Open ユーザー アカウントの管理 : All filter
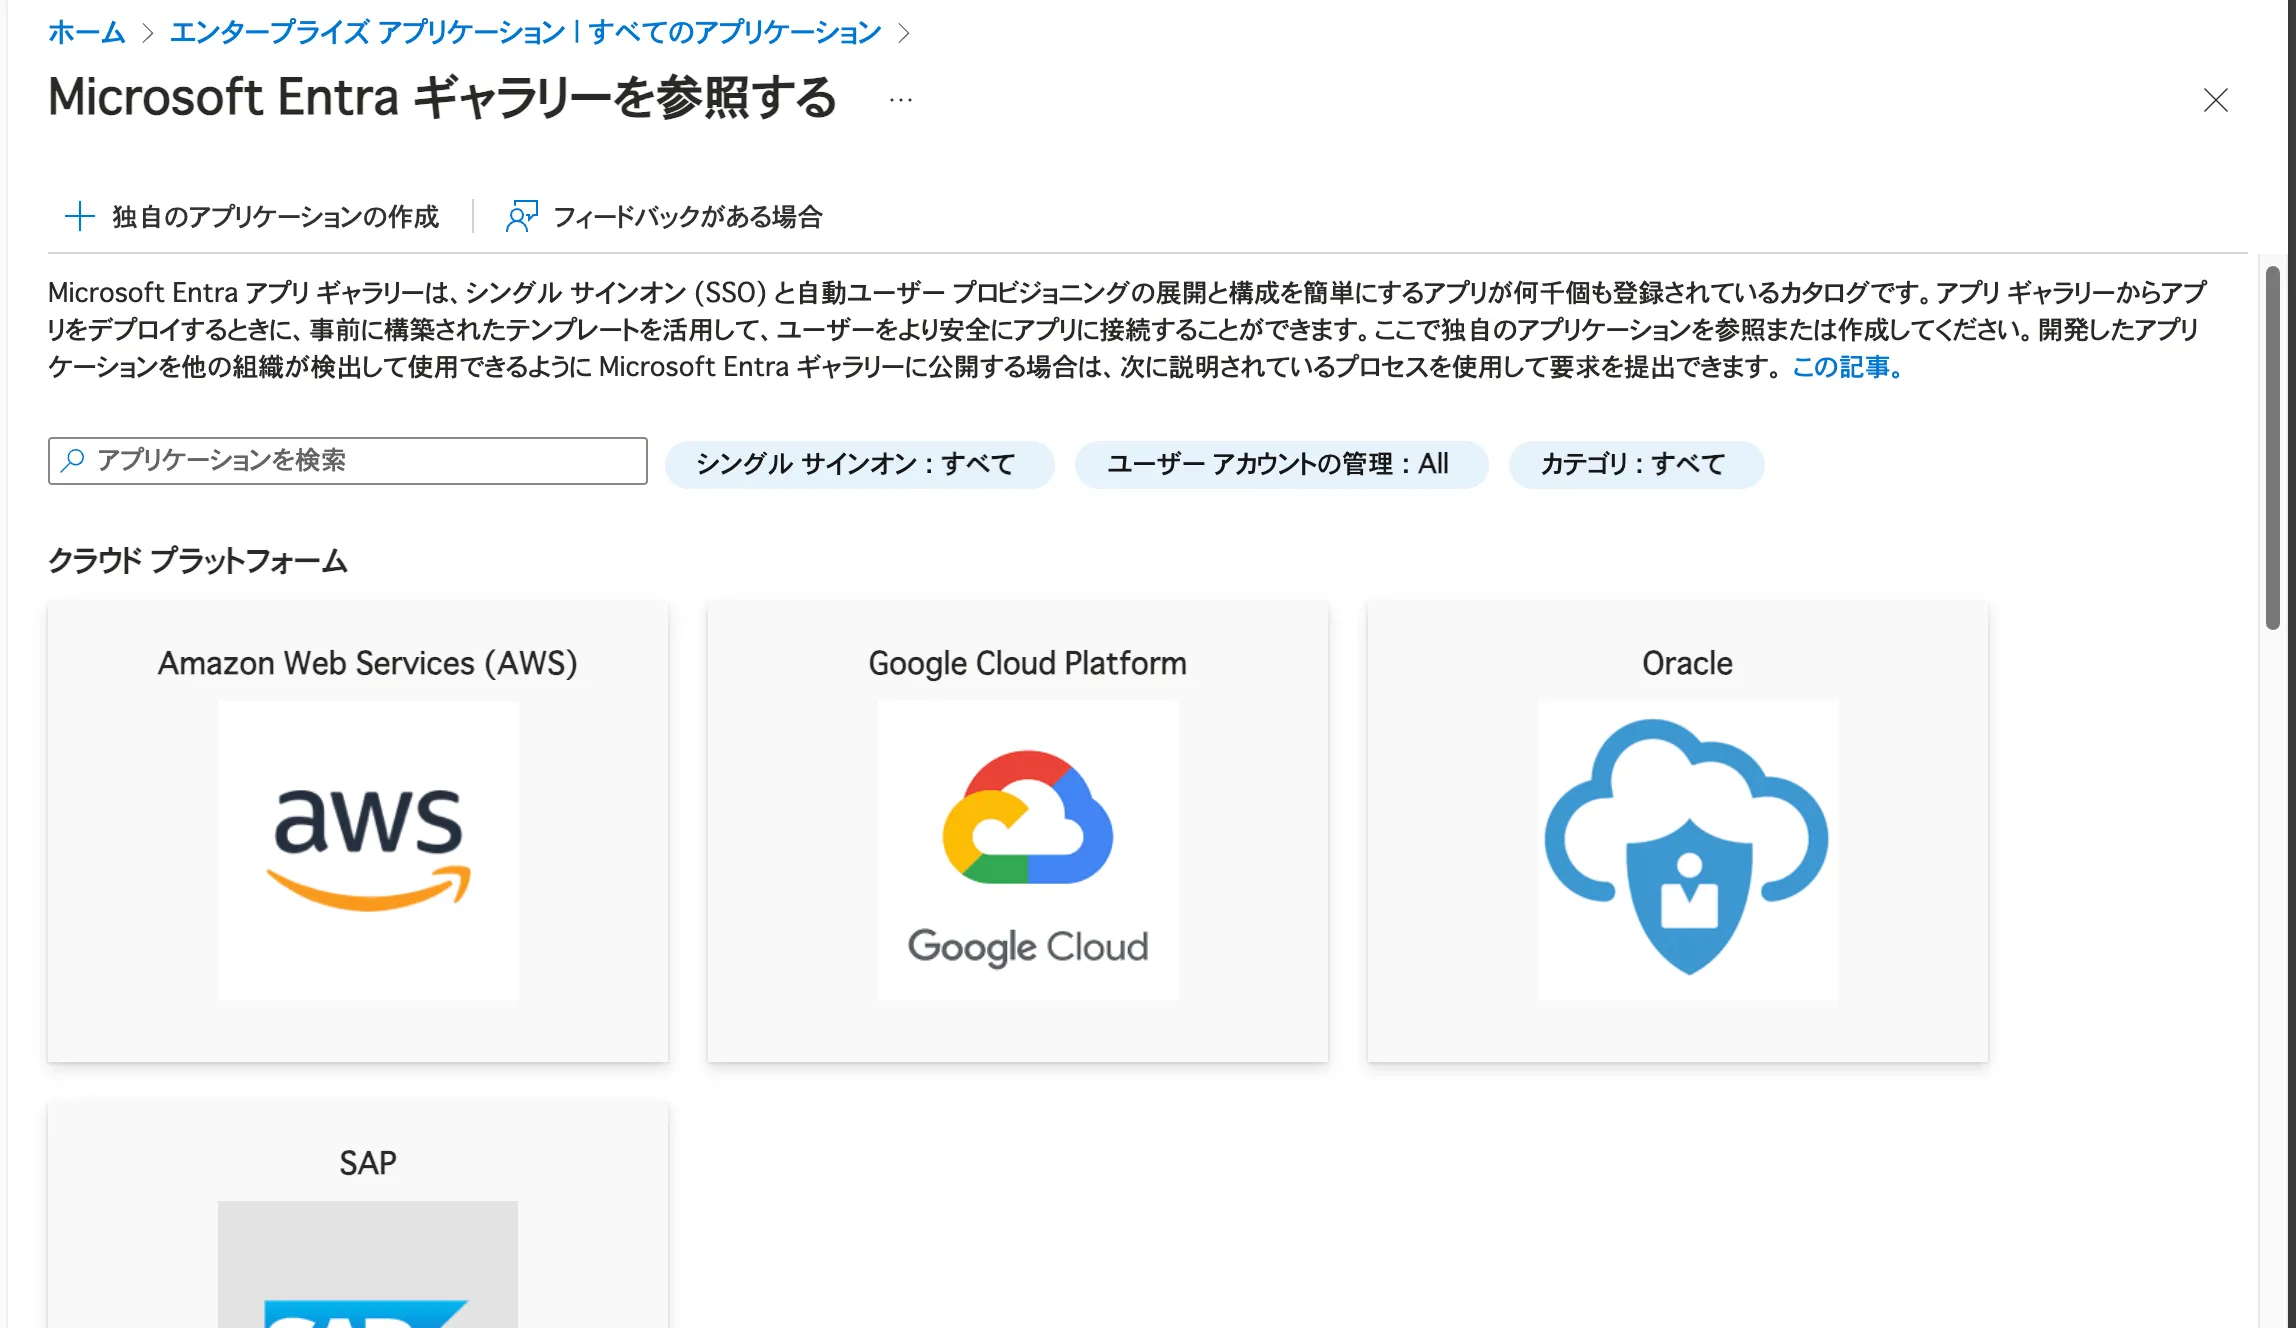 pyautogui.click(x=1282, y=464)
